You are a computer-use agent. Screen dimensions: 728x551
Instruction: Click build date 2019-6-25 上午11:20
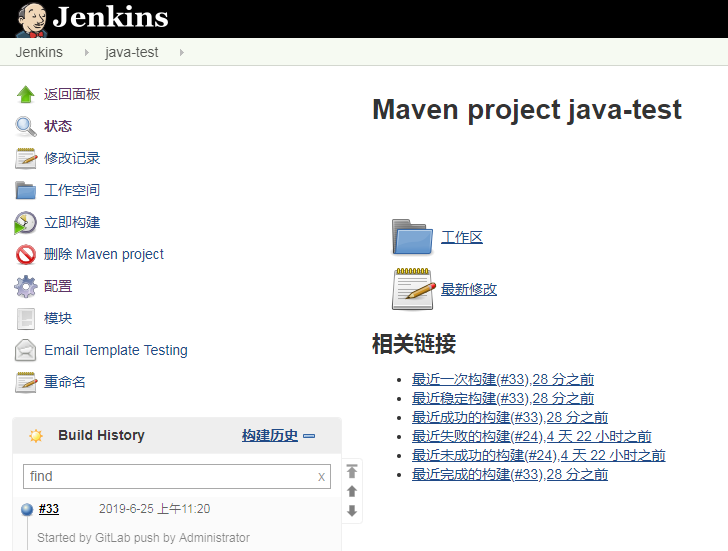(x=154, y=509)
